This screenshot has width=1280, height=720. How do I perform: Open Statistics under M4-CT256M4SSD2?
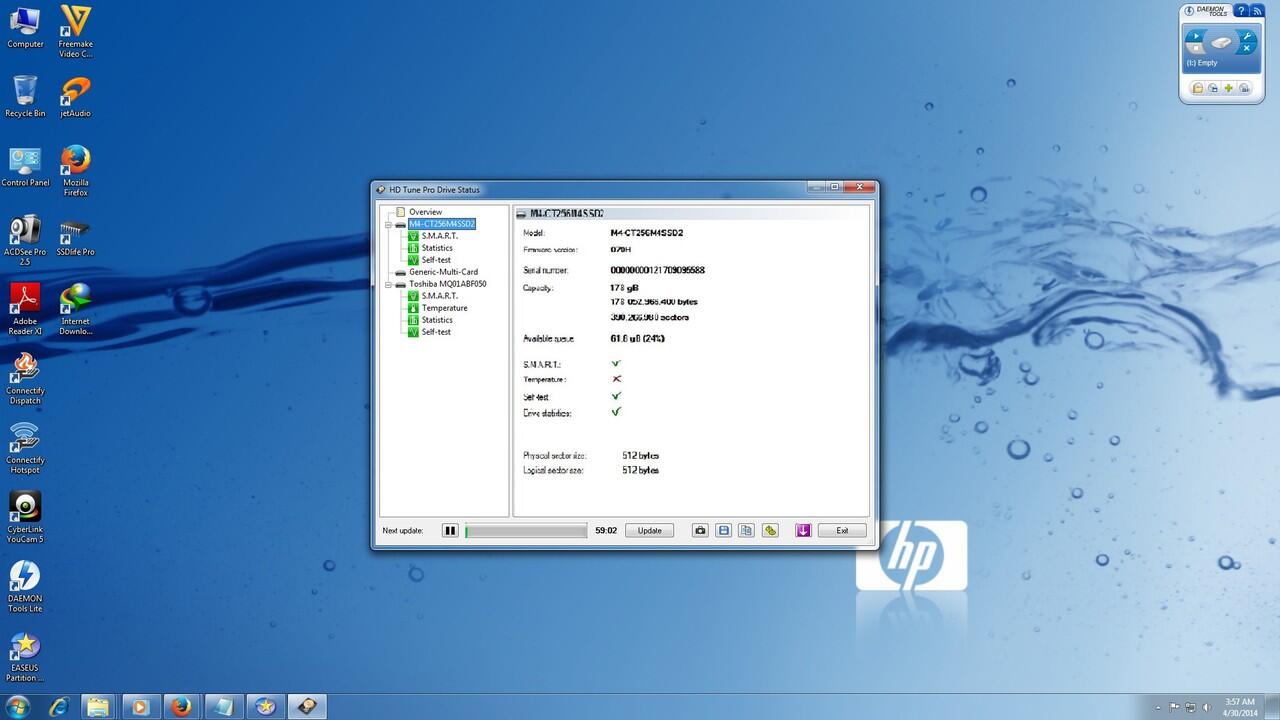[437, 248]
